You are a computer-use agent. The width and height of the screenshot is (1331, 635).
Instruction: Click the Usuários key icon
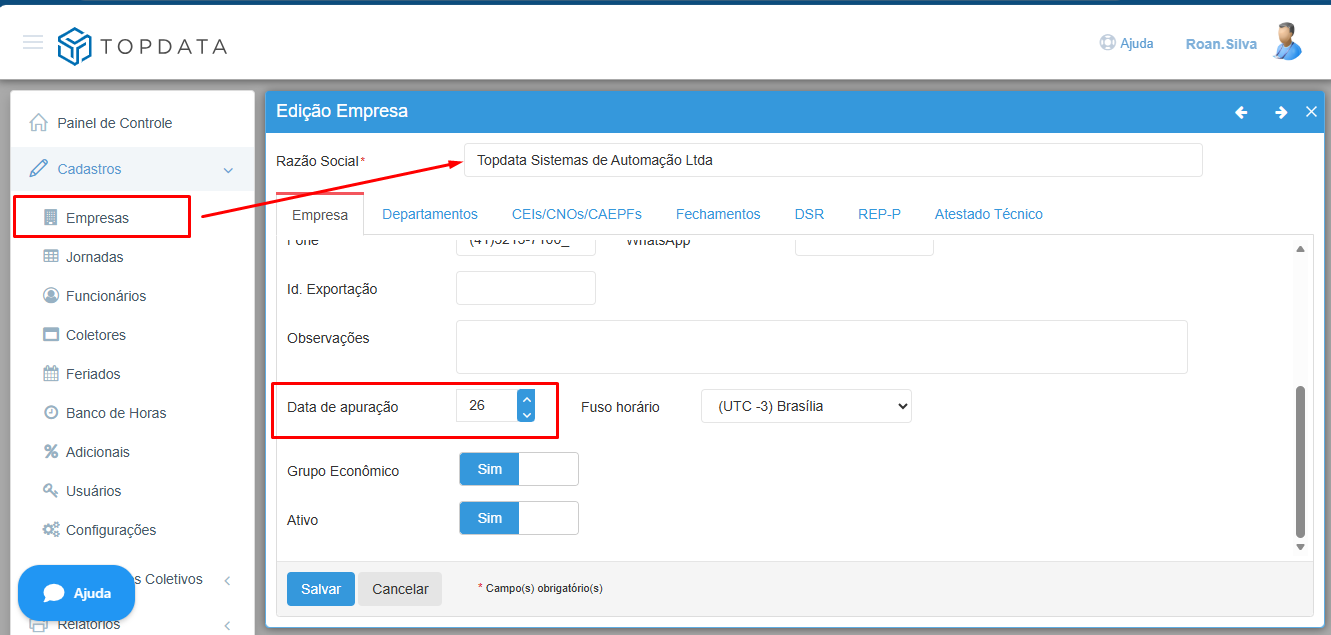point(51,490)
